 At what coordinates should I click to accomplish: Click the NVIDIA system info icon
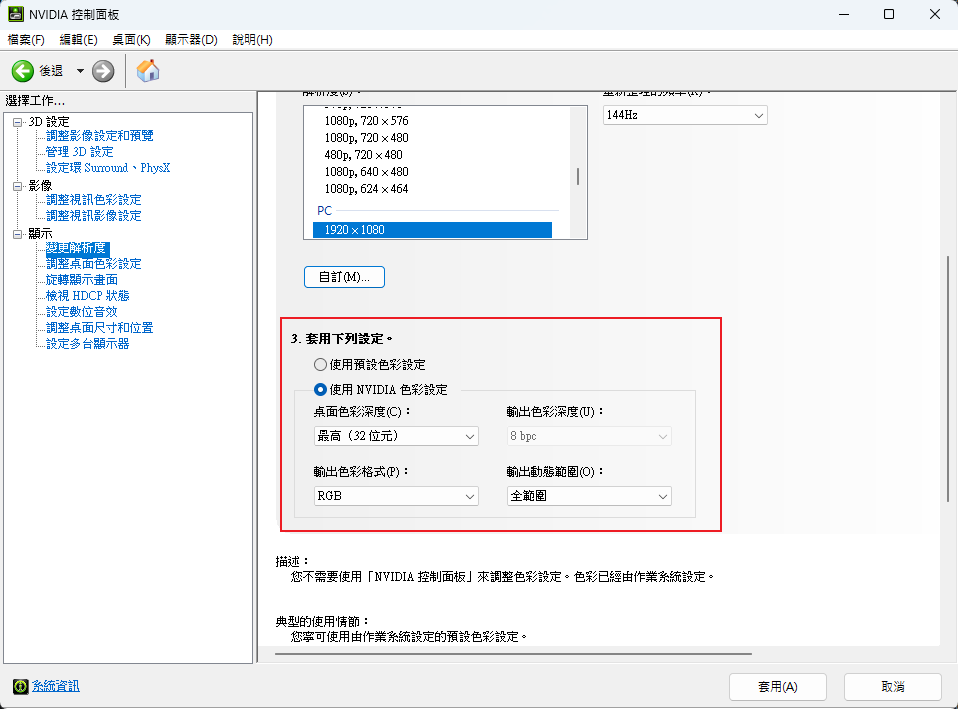[20, 686]
